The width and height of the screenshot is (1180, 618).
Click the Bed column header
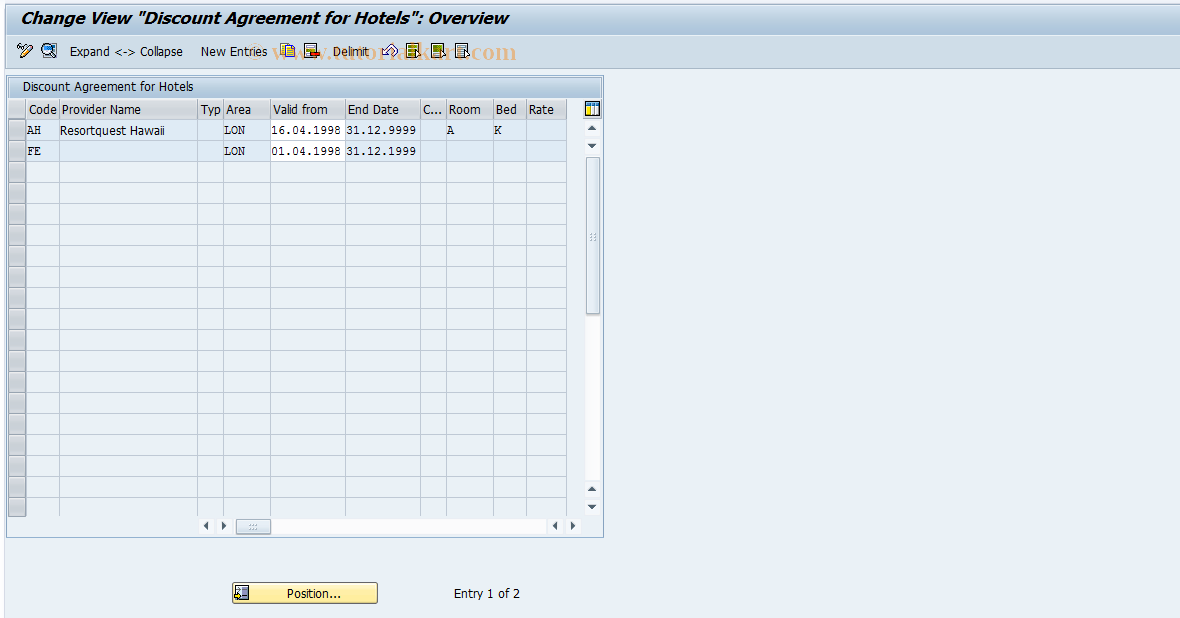(509, 109)
